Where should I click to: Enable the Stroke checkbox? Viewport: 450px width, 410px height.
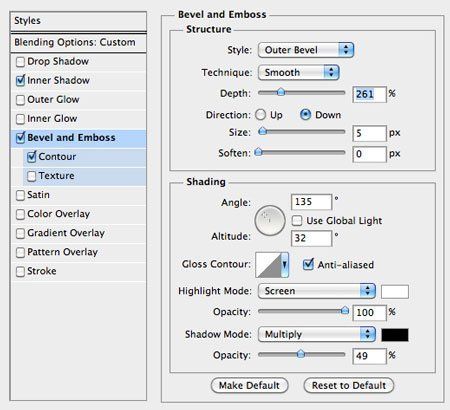point(20,271)
